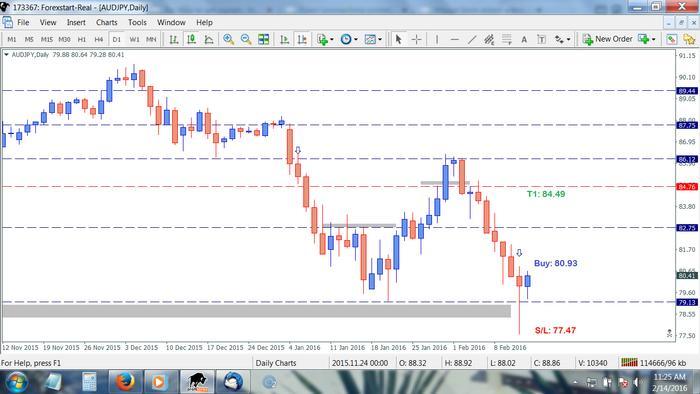Image resolution: width=700 pixels, height=394 pixels.
Task: Open the media player taskbar icon
Action: tap(158, 382)
